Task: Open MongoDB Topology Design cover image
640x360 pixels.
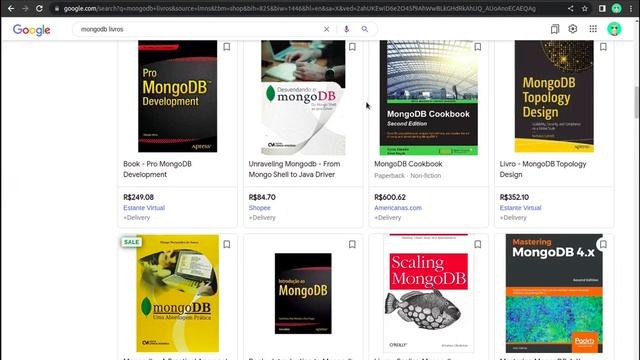Action: click(x=554, y=96)
